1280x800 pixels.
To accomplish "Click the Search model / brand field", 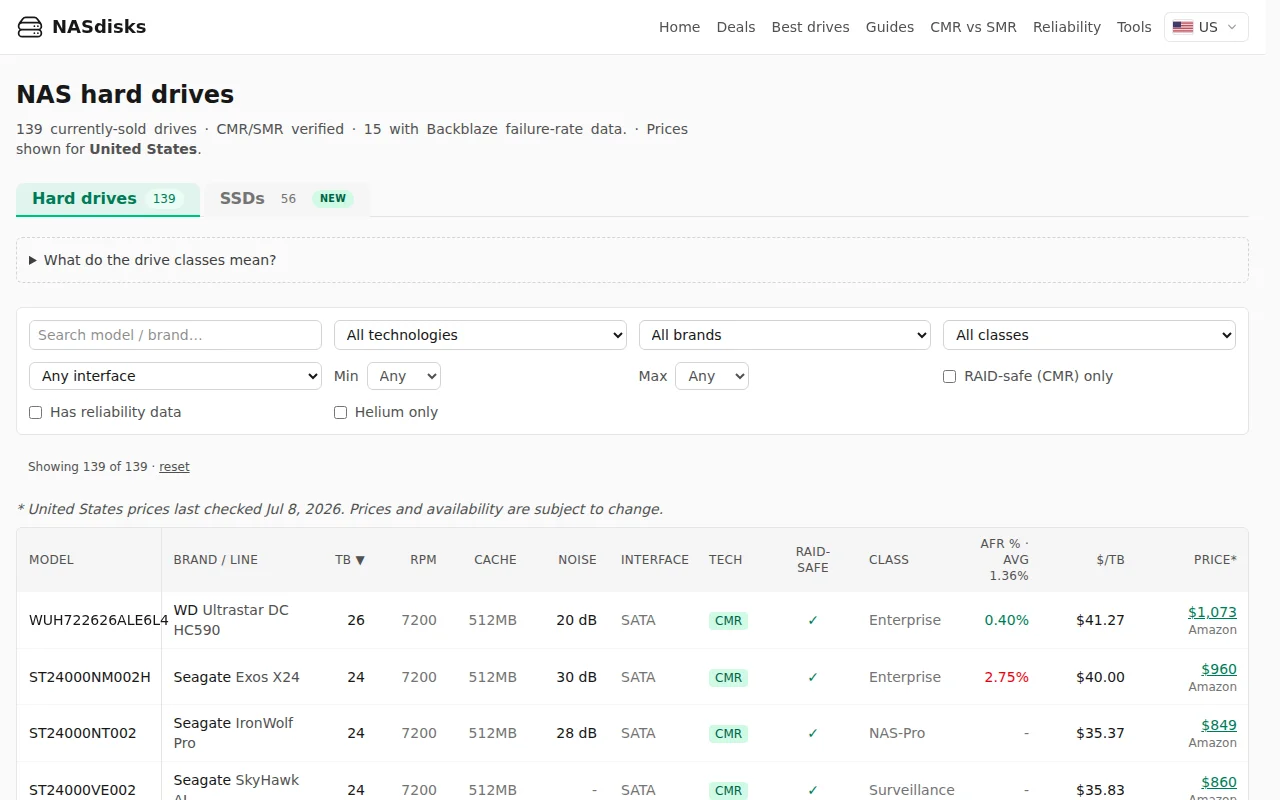I will [175, 335].
